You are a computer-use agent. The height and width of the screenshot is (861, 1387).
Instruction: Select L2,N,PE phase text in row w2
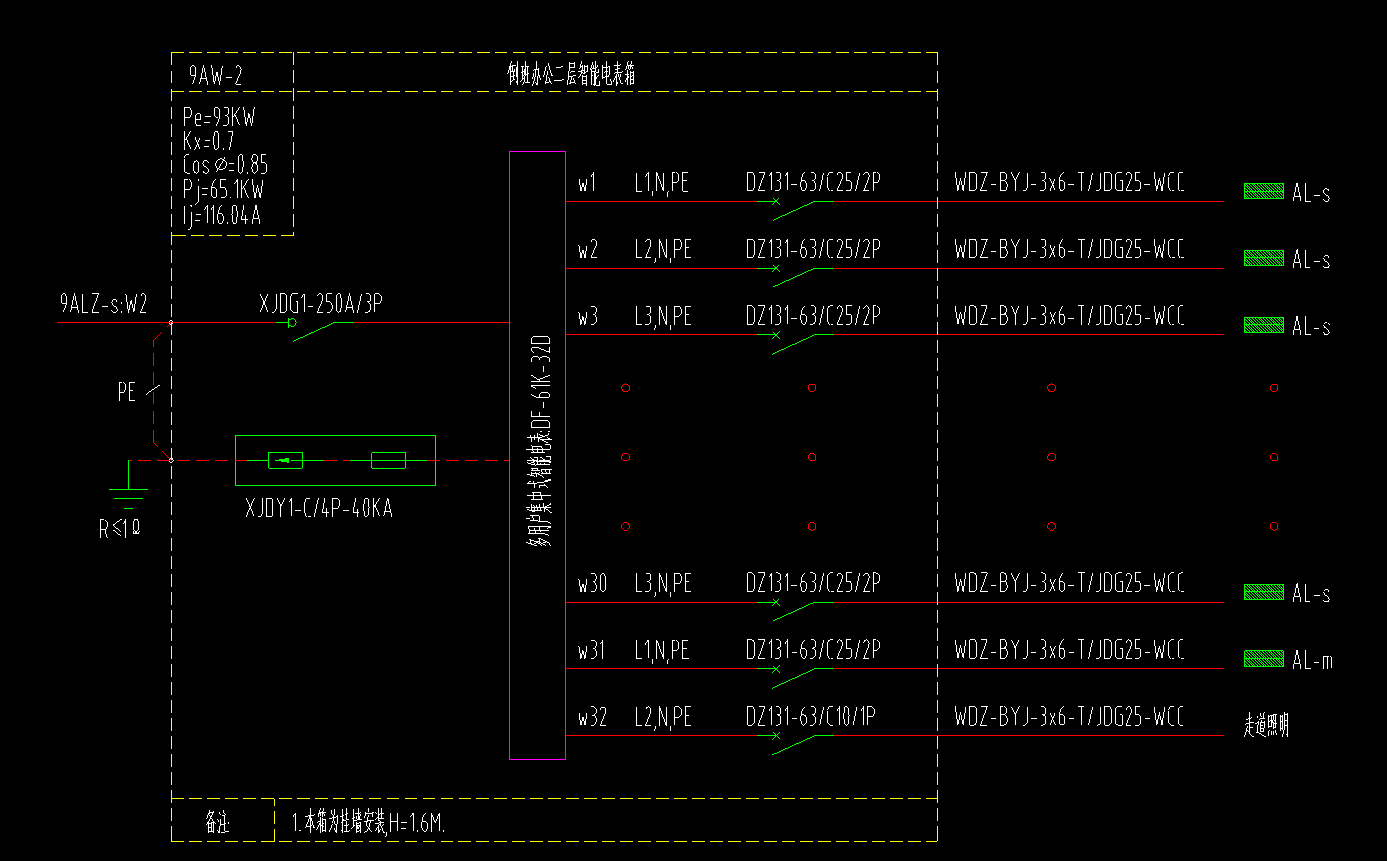coord(662,250)
